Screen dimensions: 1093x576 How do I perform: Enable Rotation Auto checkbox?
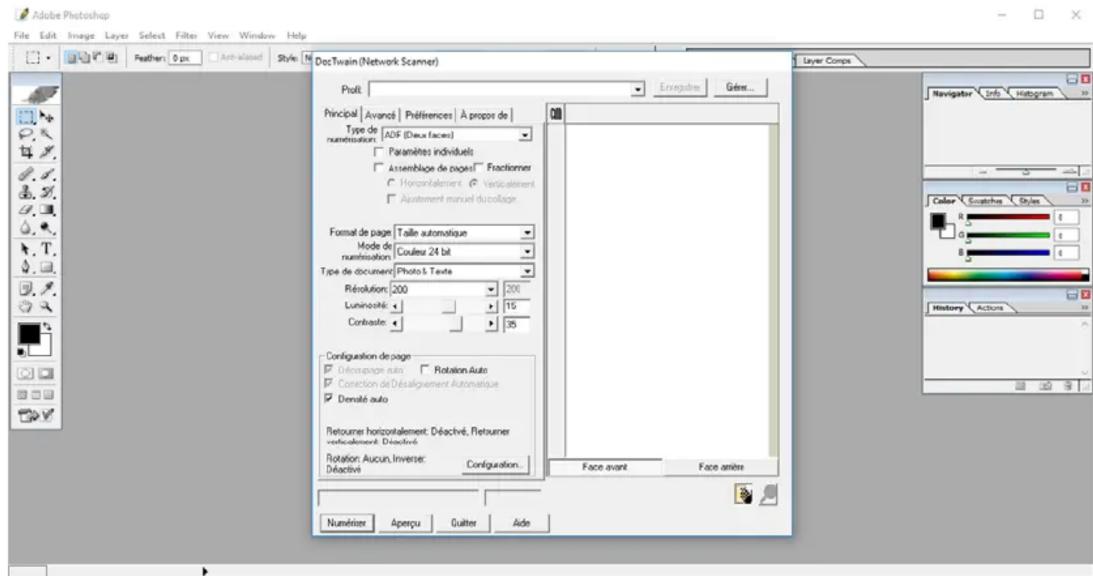pyautogui.click(x=425, y=370)
